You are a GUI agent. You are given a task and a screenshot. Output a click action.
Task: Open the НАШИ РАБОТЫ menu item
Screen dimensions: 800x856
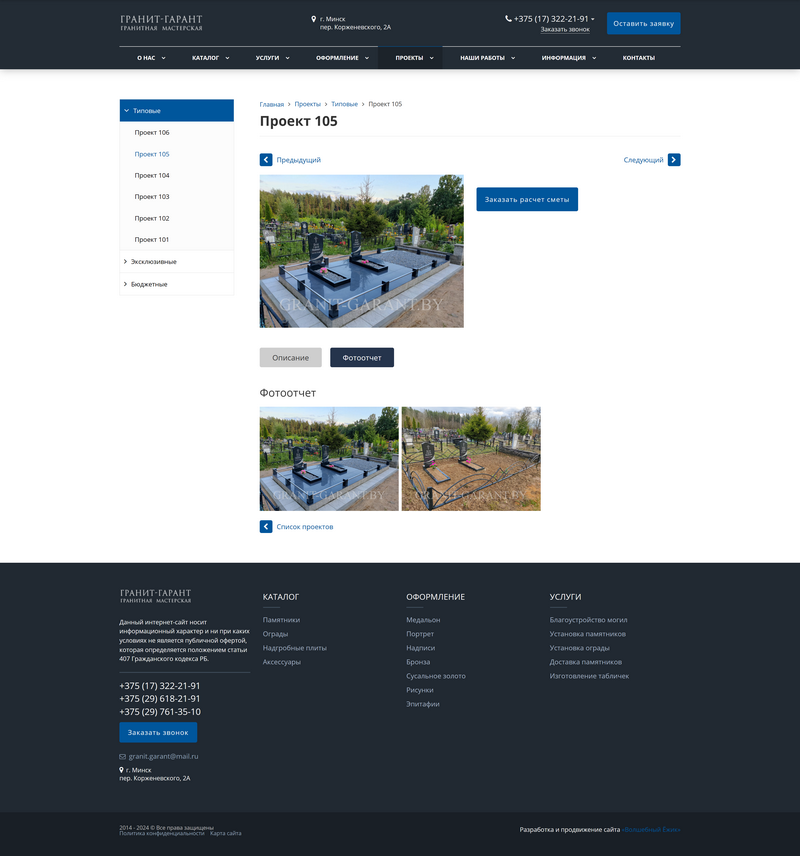coord(482,58)
